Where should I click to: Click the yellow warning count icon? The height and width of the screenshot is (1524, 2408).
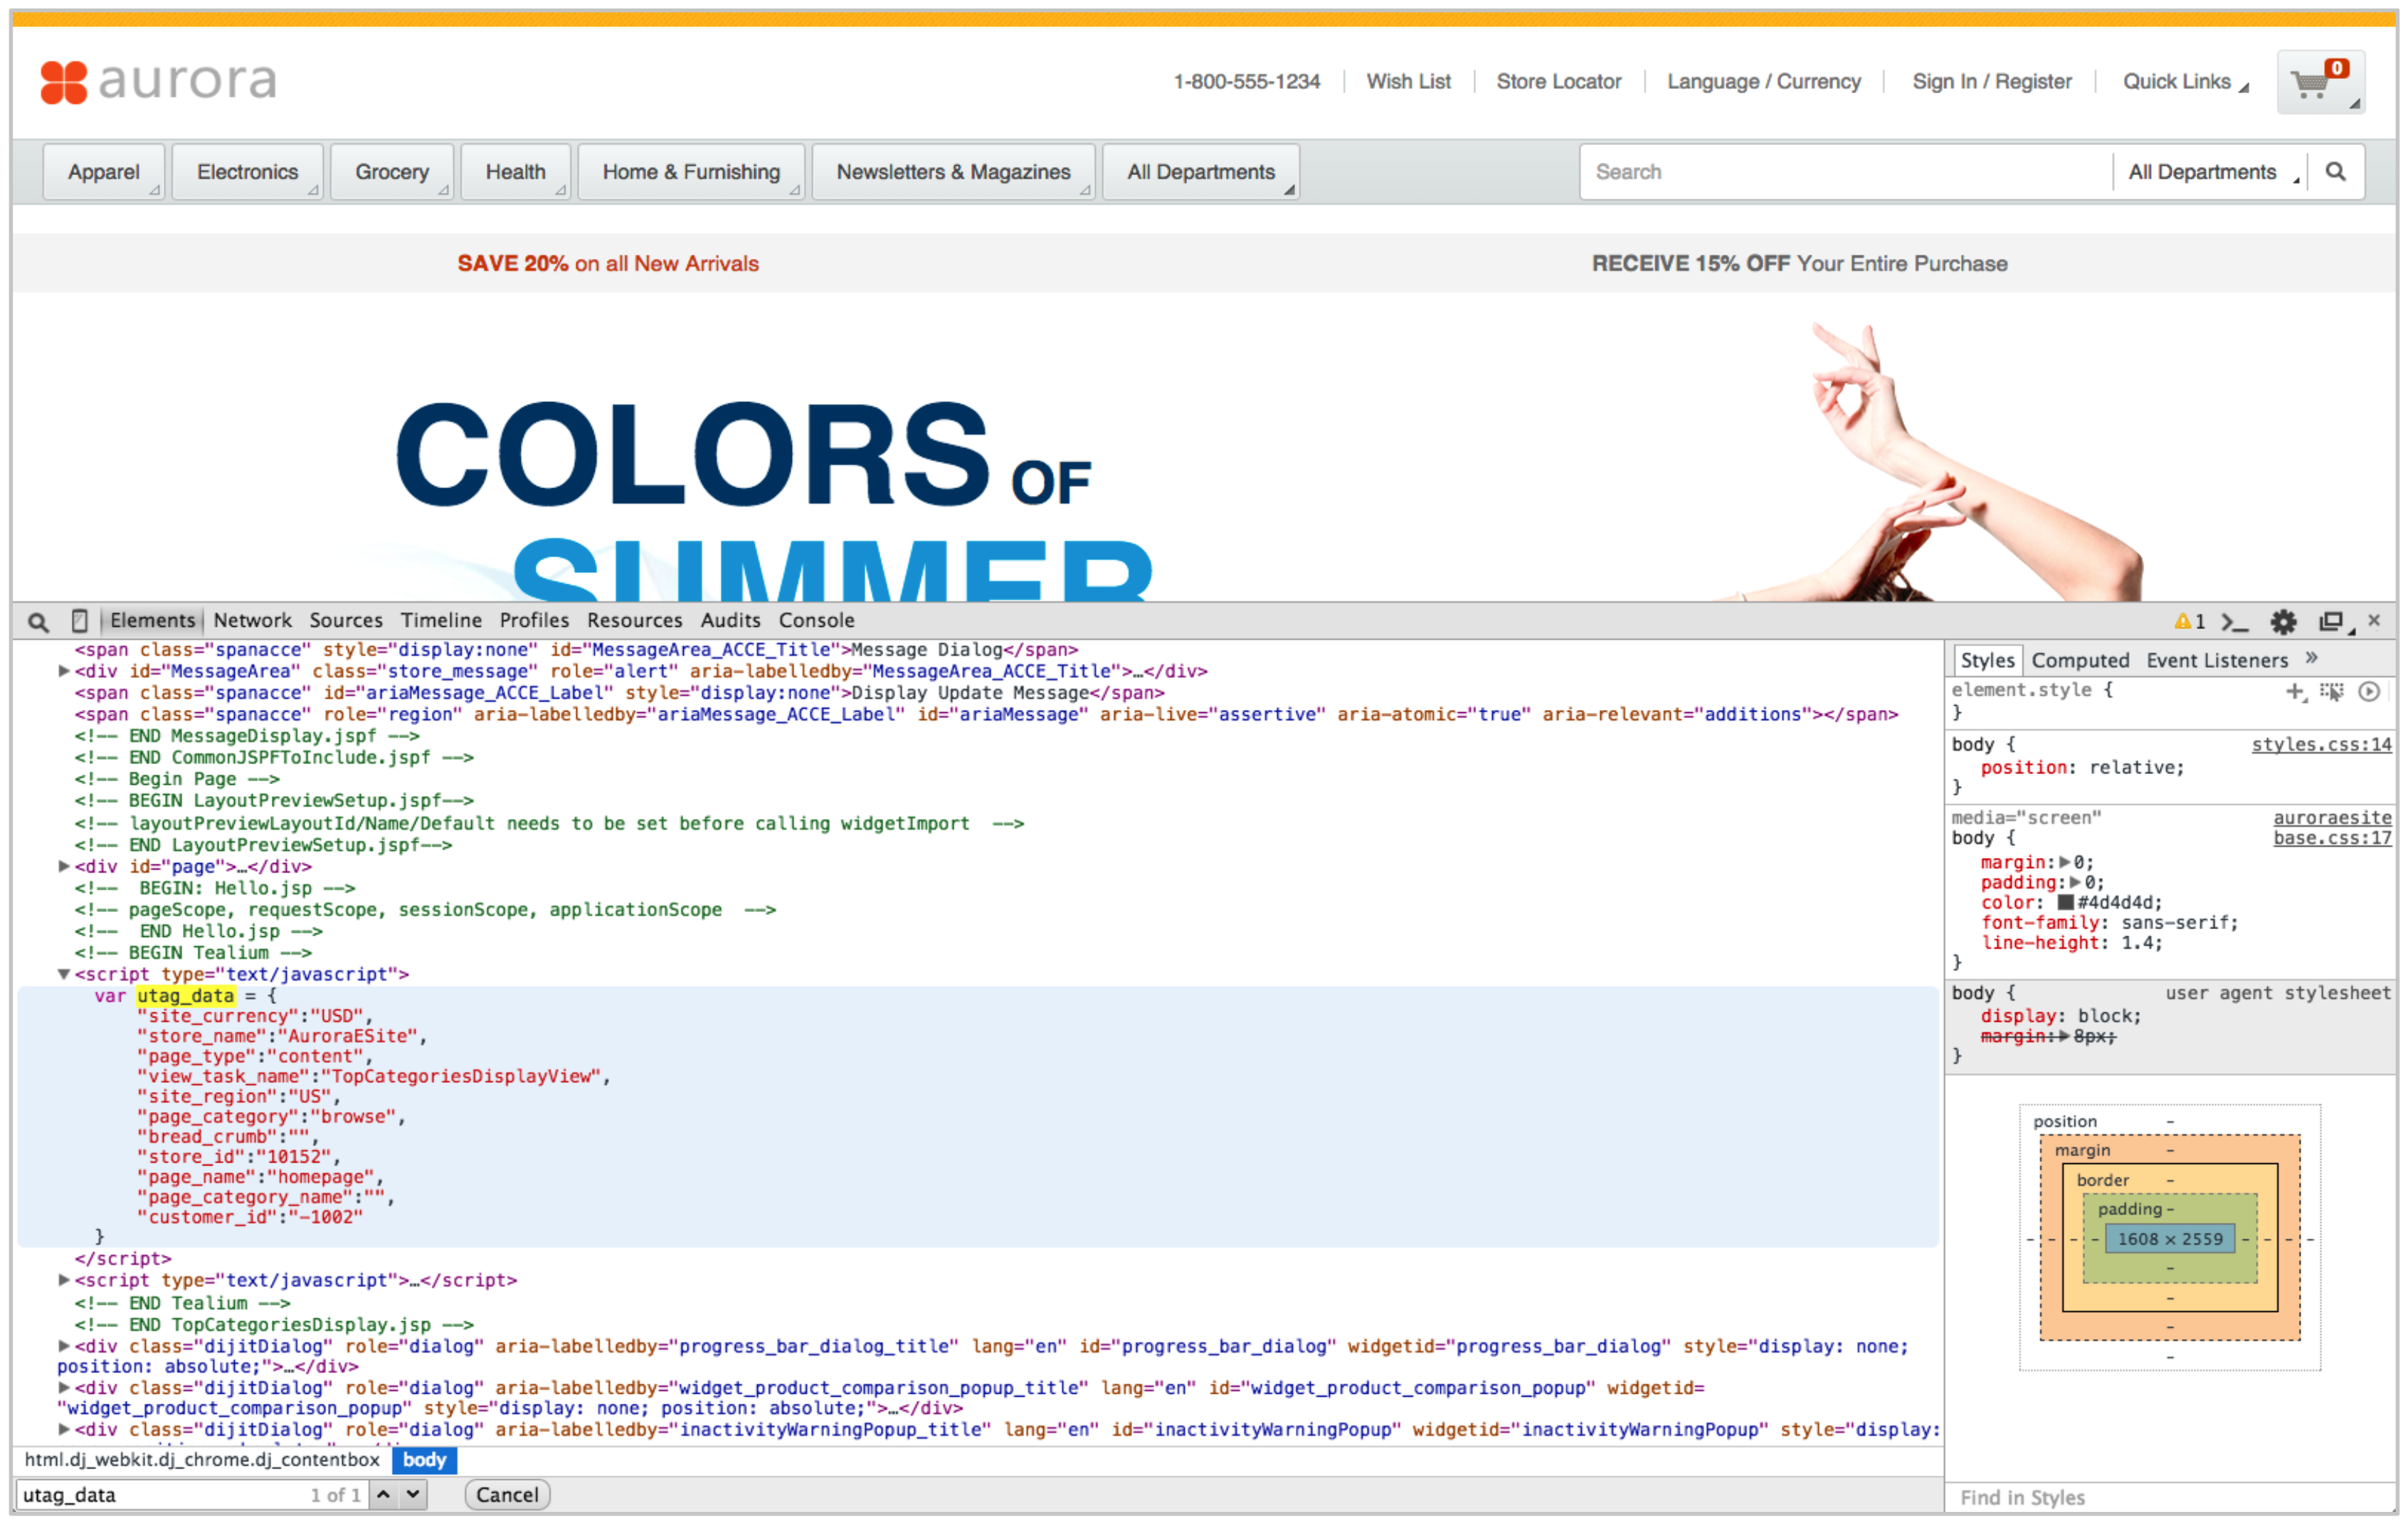tap(2182, 622)
